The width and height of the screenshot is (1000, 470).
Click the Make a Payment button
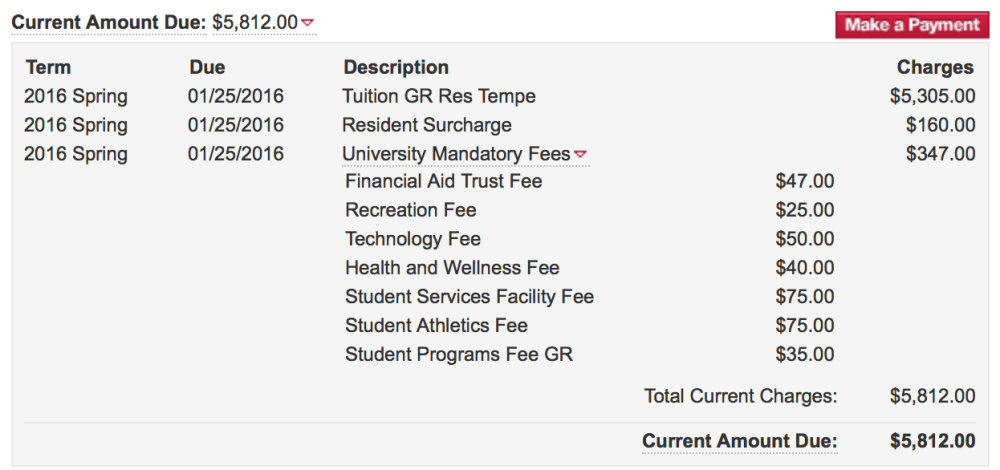(x=912, y=25)
